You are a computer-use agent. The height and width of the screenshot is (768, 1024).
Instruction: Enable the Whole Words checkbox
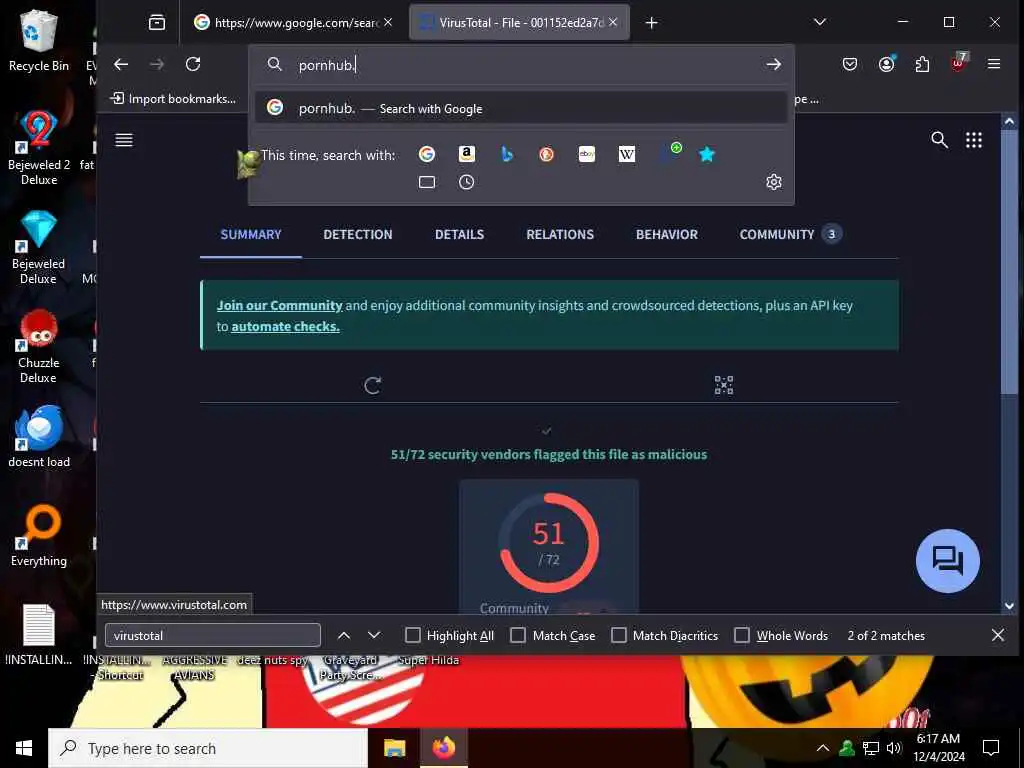point(742,635)
